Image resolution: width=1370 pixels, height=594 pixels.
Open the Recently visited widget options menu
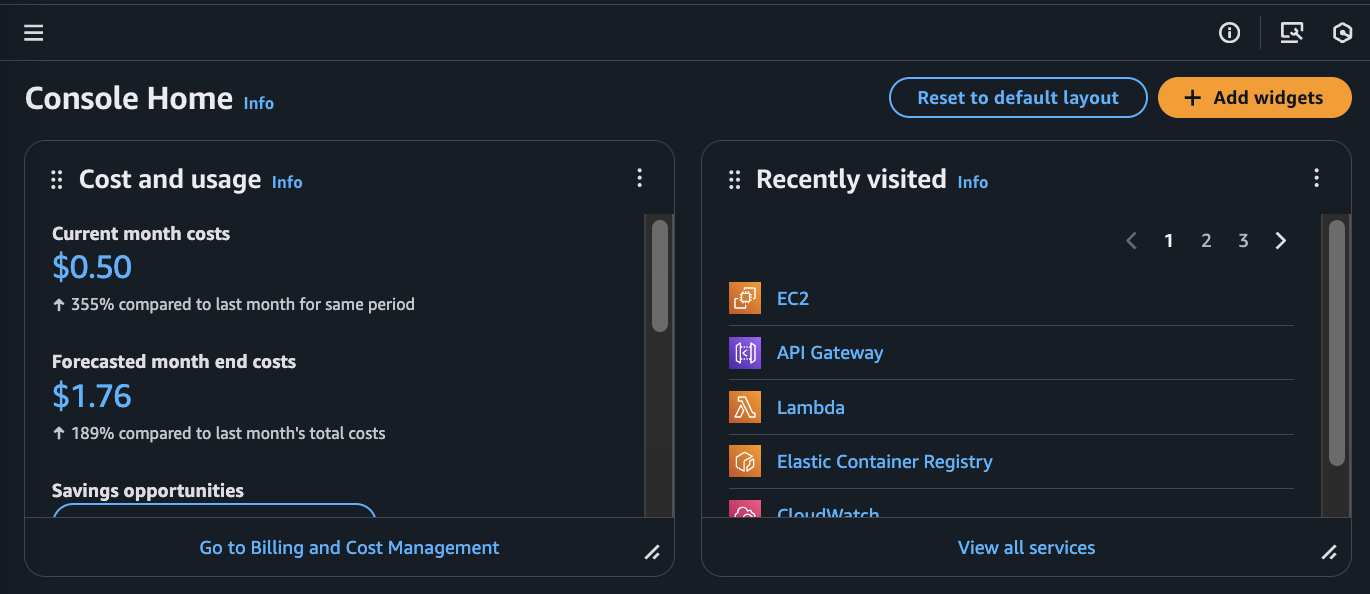[1317, 177]
